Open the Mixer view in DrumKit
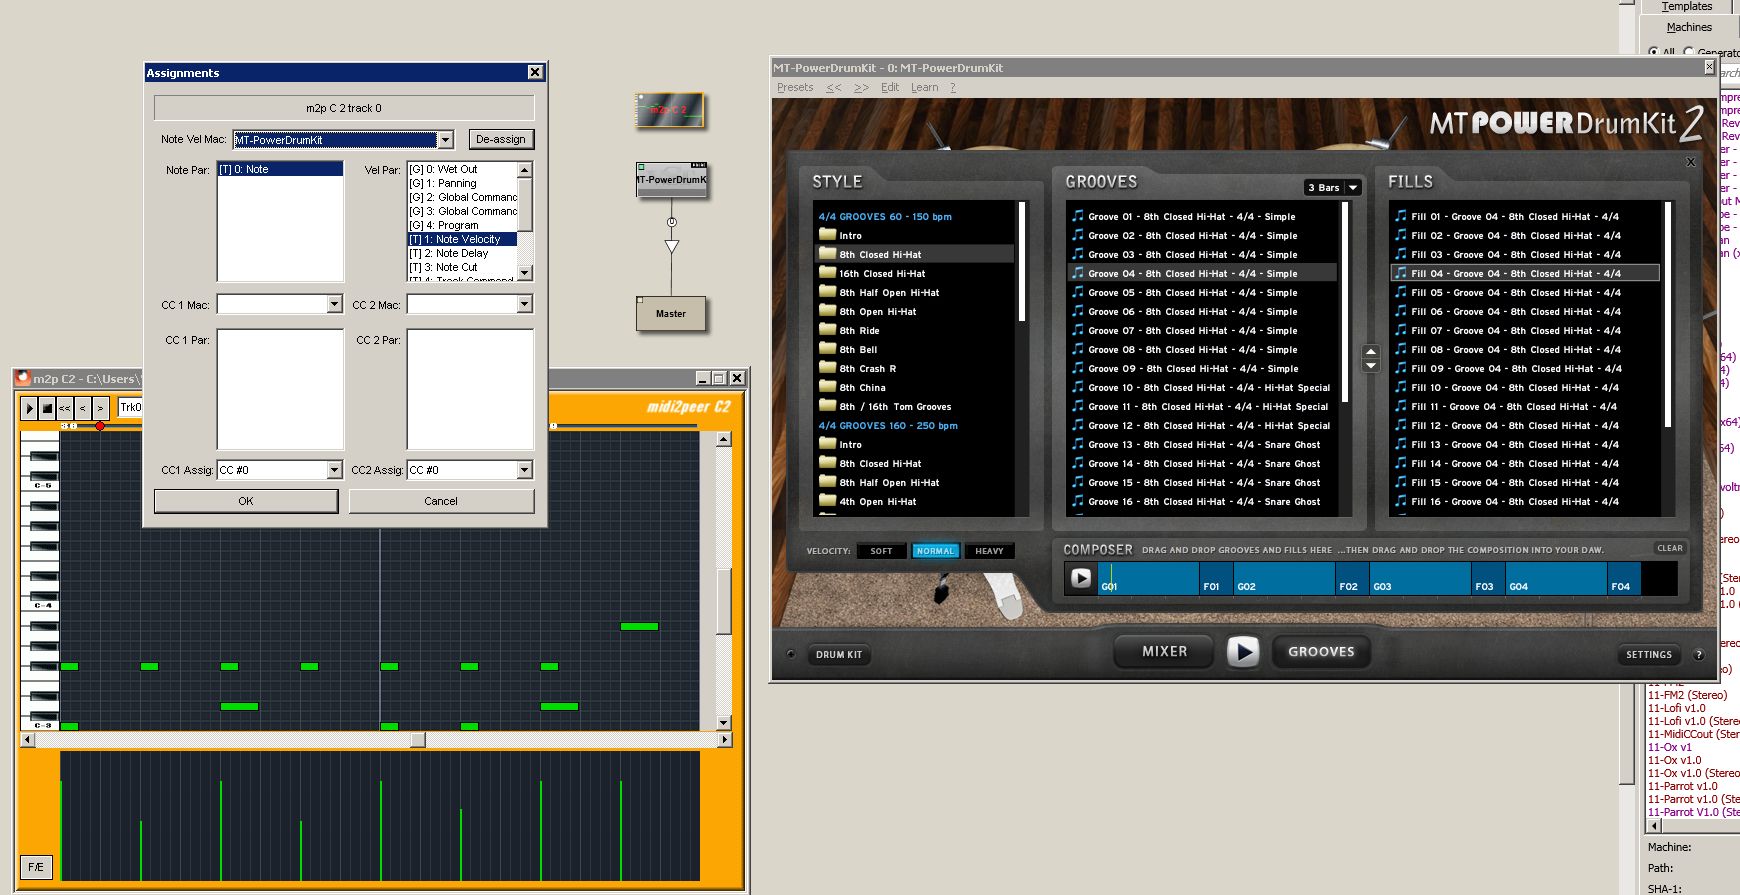 point(1164,651)
